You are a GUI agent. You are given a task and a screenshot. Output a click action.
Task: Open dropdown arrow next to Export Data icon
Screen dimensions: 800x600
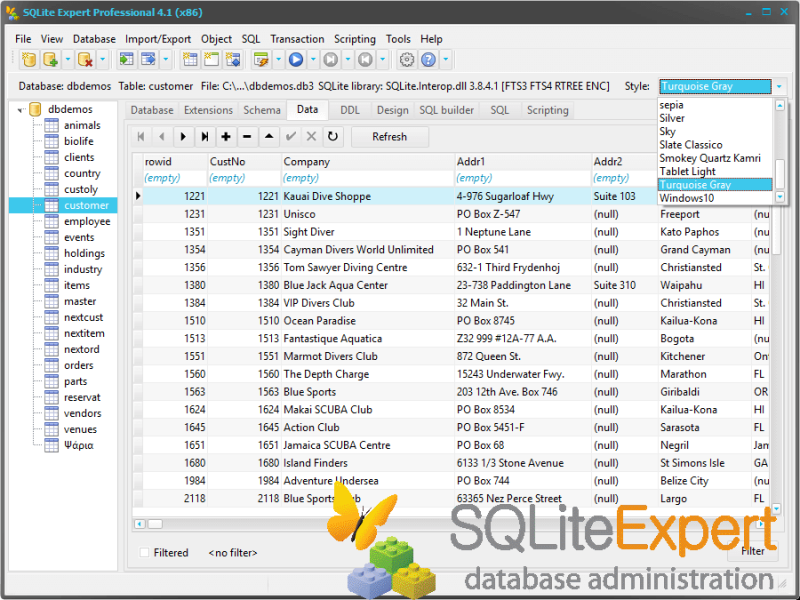(165, 60)
